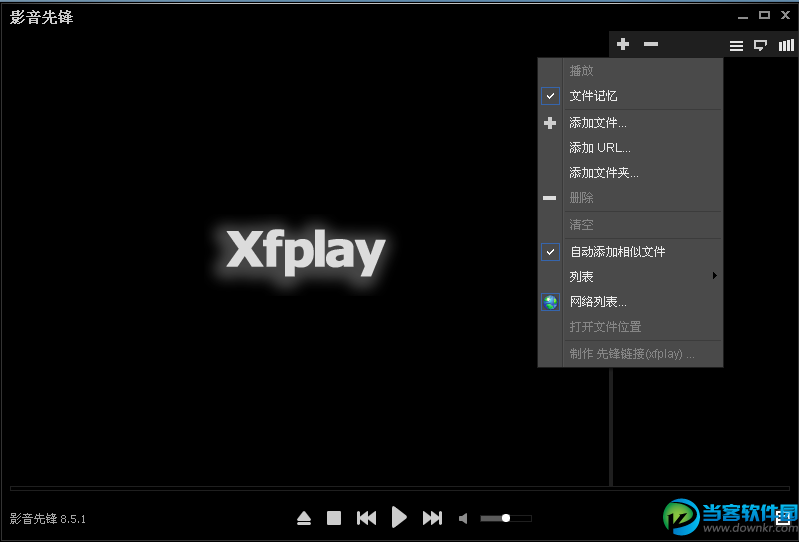Expand the 列表 submenu
Screen dimensions: 799x542
[630, 276]
